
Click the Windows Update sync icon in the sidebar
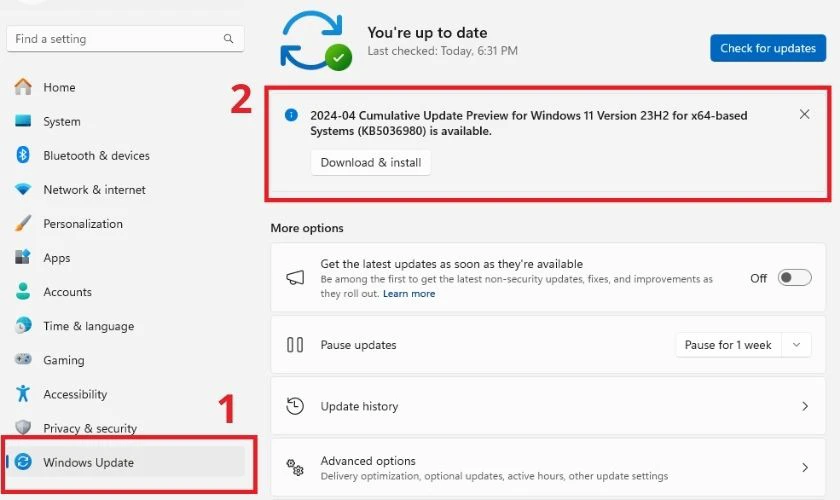(x=23, y=461)
